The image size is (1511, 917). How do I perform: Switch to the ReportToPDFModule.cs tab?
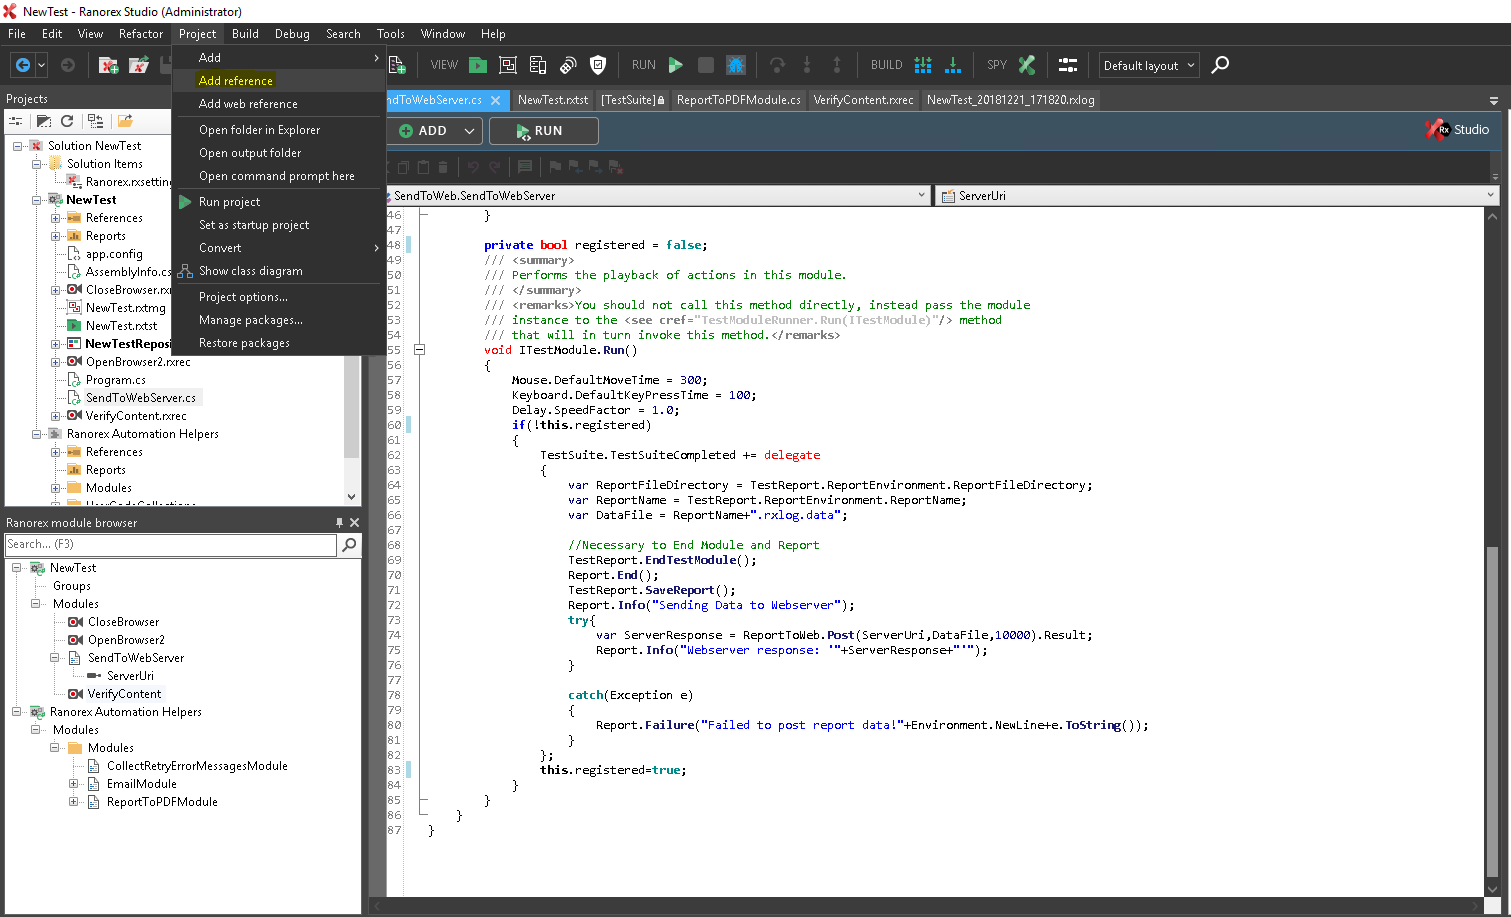pos(738,100)
